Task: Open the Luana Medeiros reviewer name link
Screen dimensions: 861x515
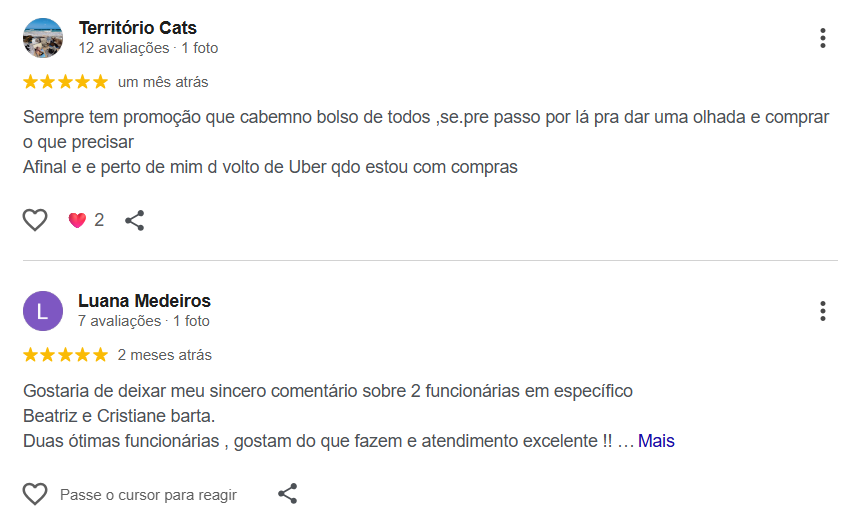Action: [144, 301]
